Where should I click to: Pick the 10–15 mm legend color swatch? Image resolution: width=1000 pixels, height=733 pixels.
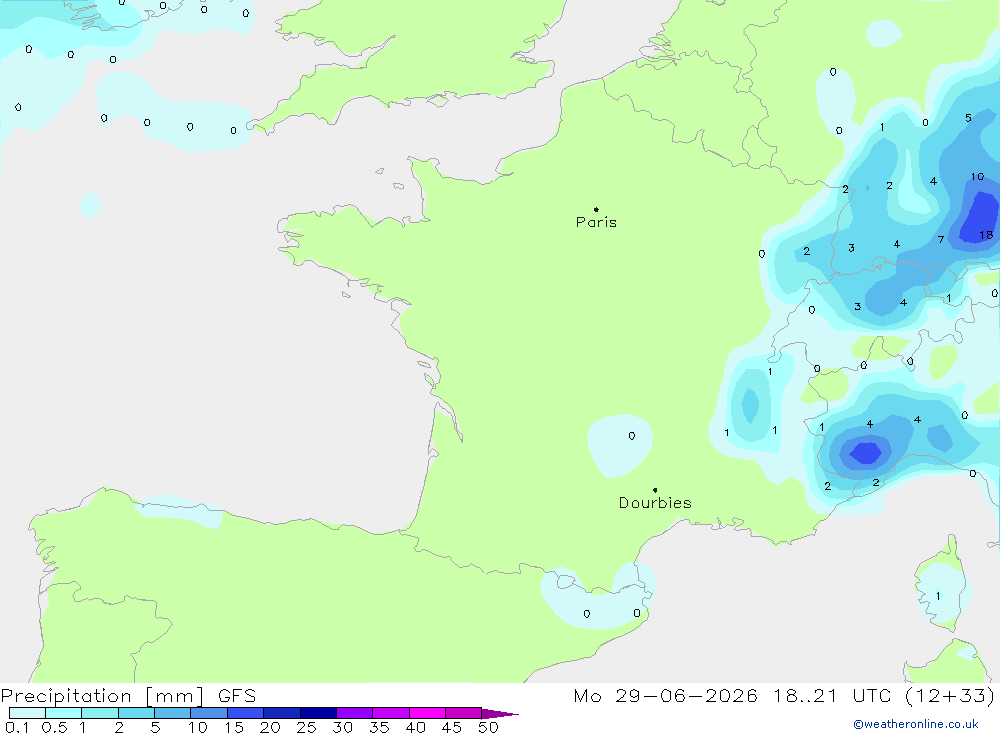point(209,713)
